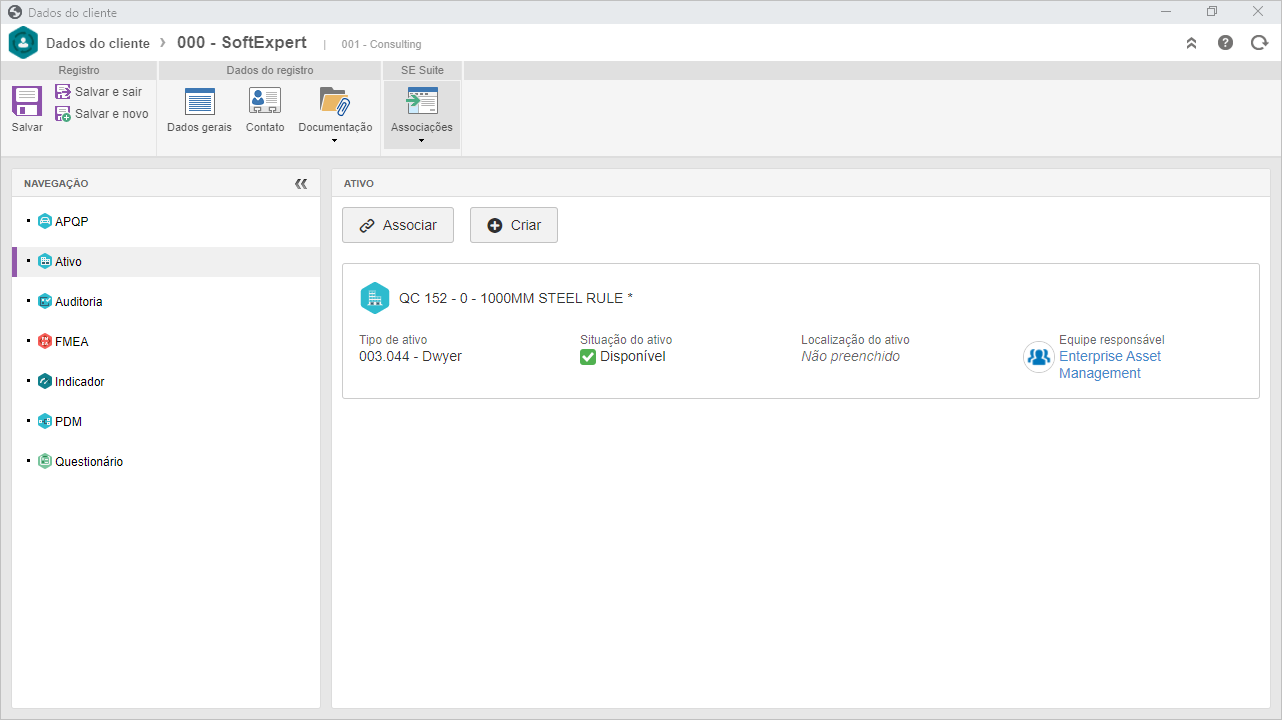
Task: Expand the Associações dropdown arrow
Action: point(421,140)
